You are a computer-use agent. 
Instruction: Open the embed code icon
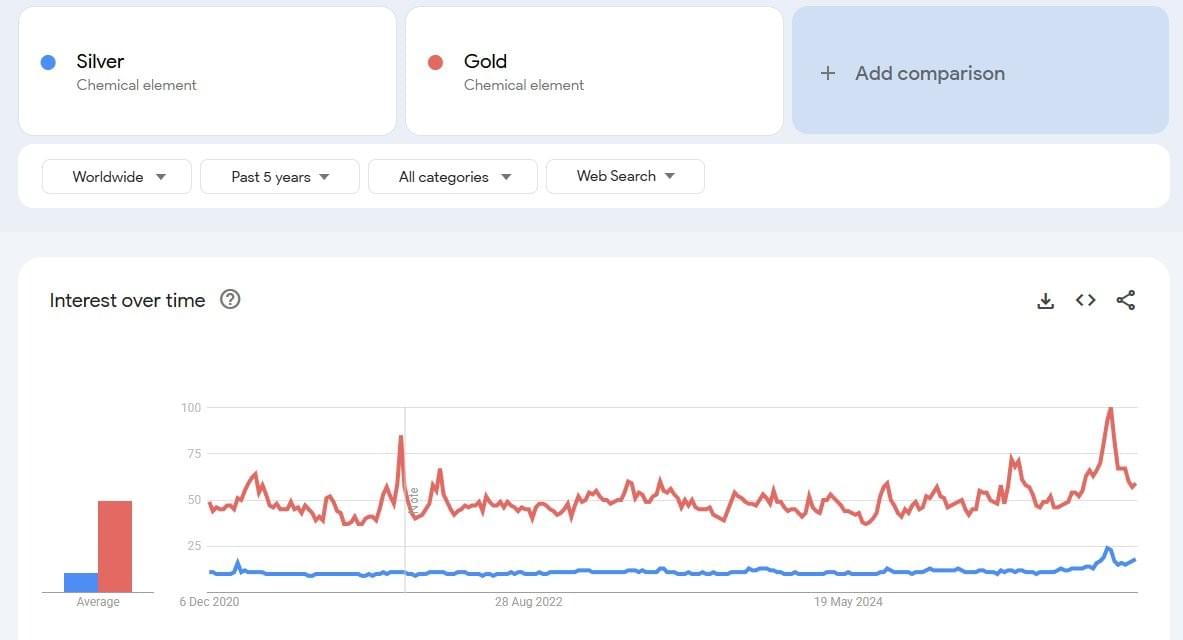[x=1085, y=300]
